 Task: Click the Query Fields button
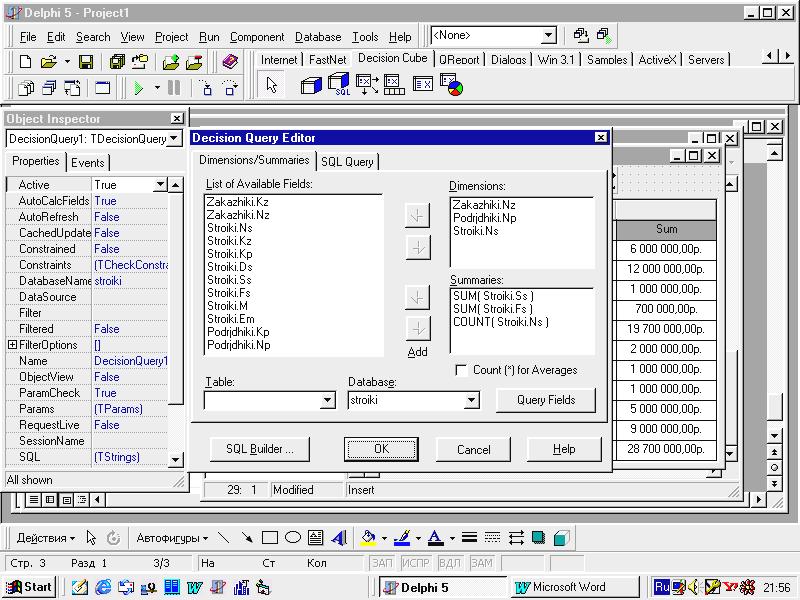(x=546, y=400)
